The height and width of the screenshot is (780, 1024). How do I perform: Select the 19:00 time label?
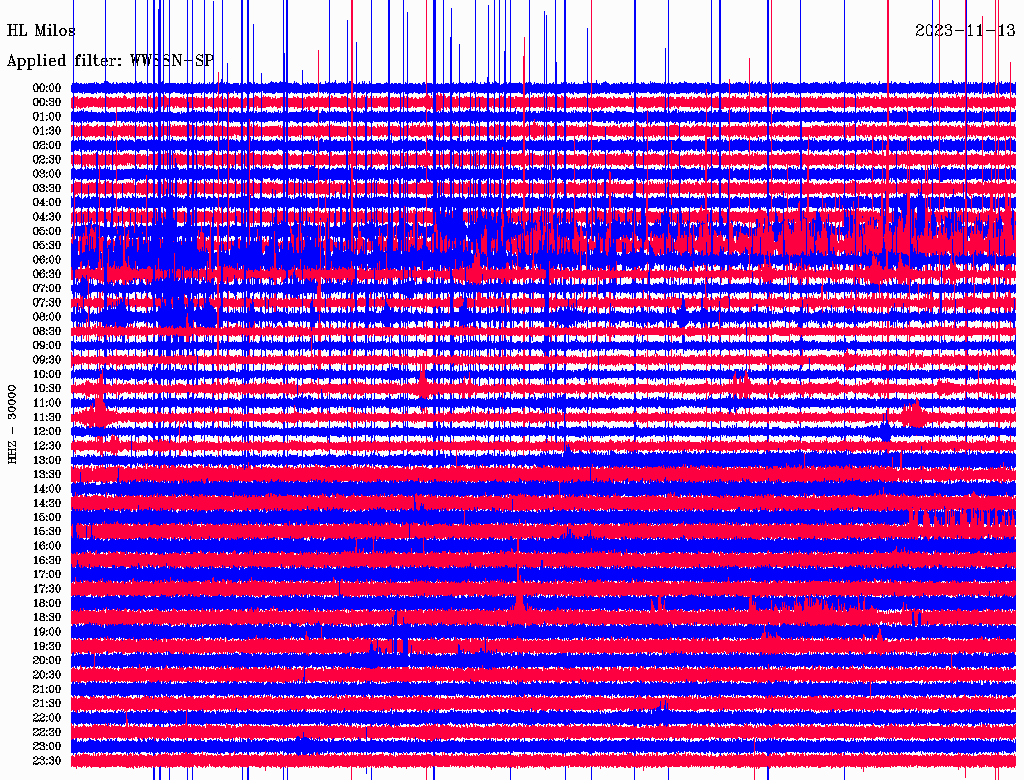(47, 632)
